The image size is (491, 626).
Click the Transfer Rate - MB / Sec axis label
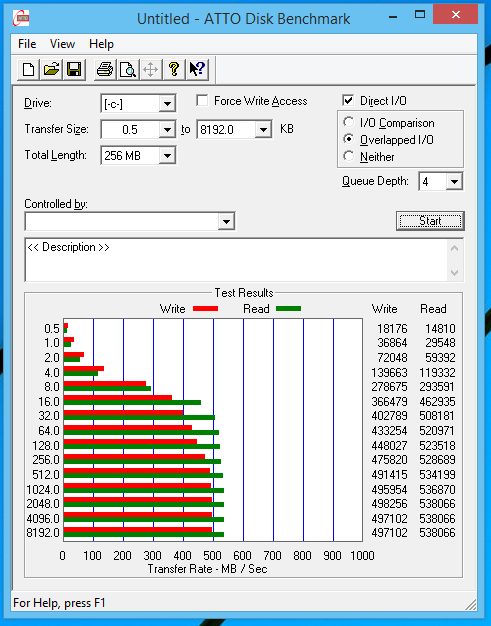click(x=207, y=569)
